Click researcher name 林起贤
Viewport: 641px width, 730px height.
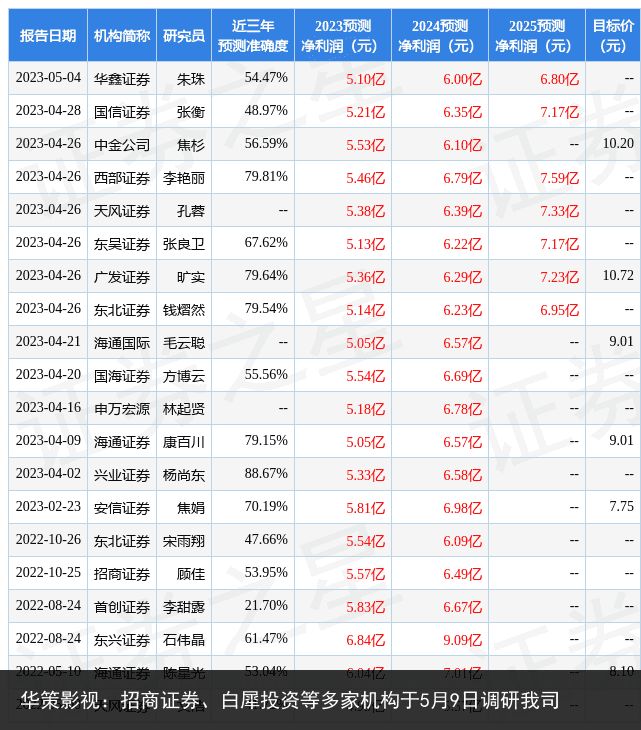tap(184, 409)
